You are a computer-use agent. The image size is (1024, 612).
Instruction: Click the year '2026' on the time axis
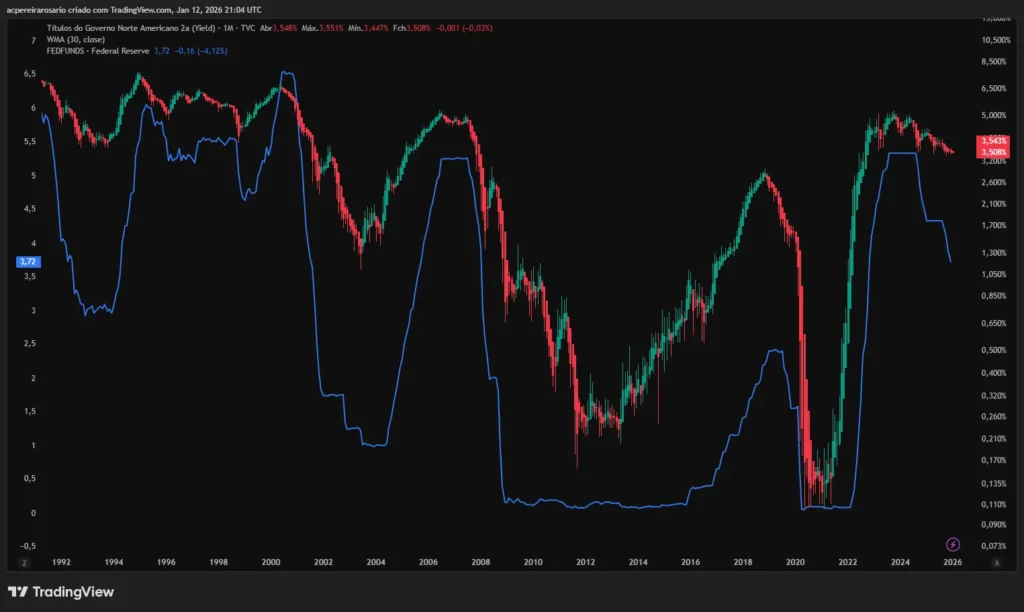click(x=953, y=562)
